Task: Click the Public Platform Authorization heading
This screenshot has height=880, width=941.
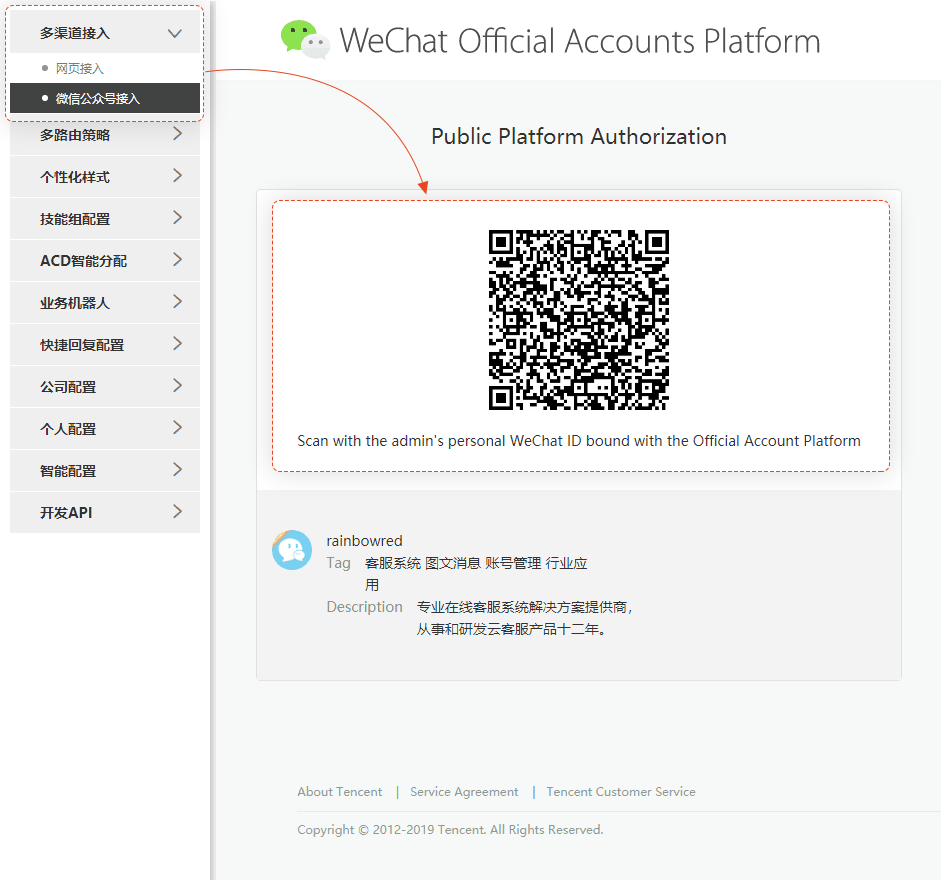Action: pos(579,136)
